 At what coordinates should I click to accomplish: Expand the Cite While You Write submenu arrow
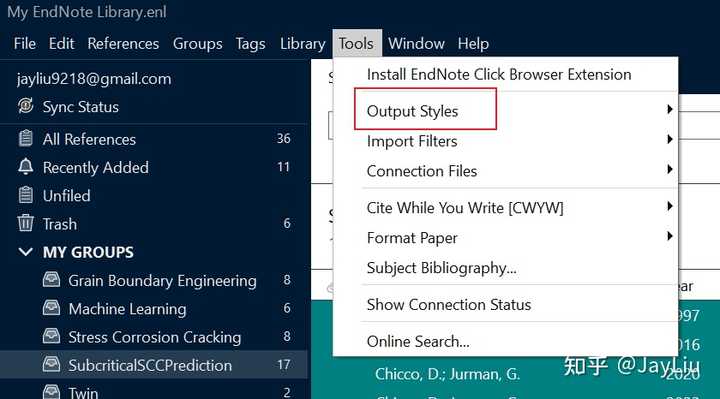click(669, 206)
